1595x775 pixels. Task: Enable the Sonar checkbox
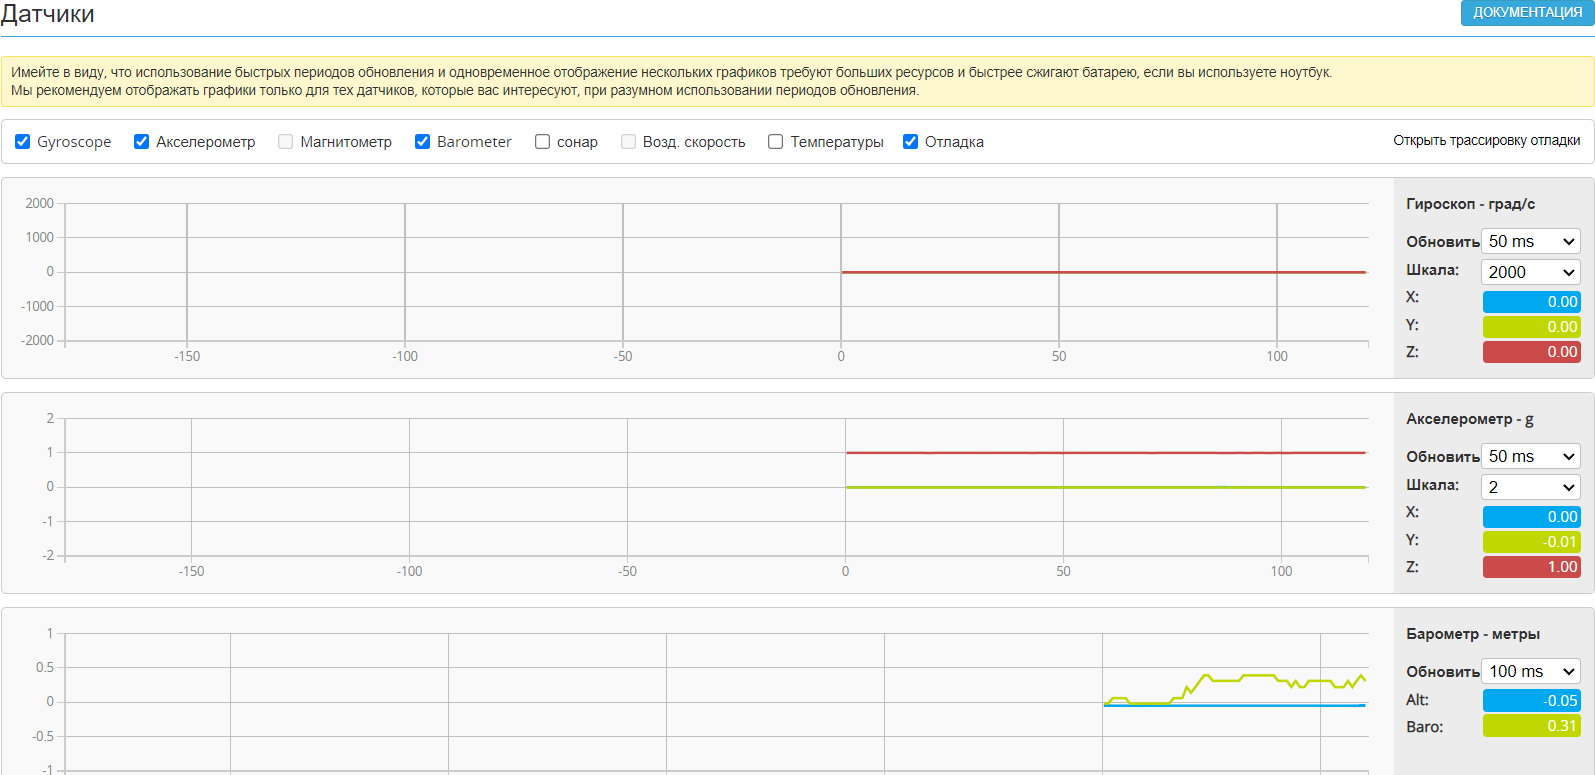pyautogui.click(x=542, y=142)
